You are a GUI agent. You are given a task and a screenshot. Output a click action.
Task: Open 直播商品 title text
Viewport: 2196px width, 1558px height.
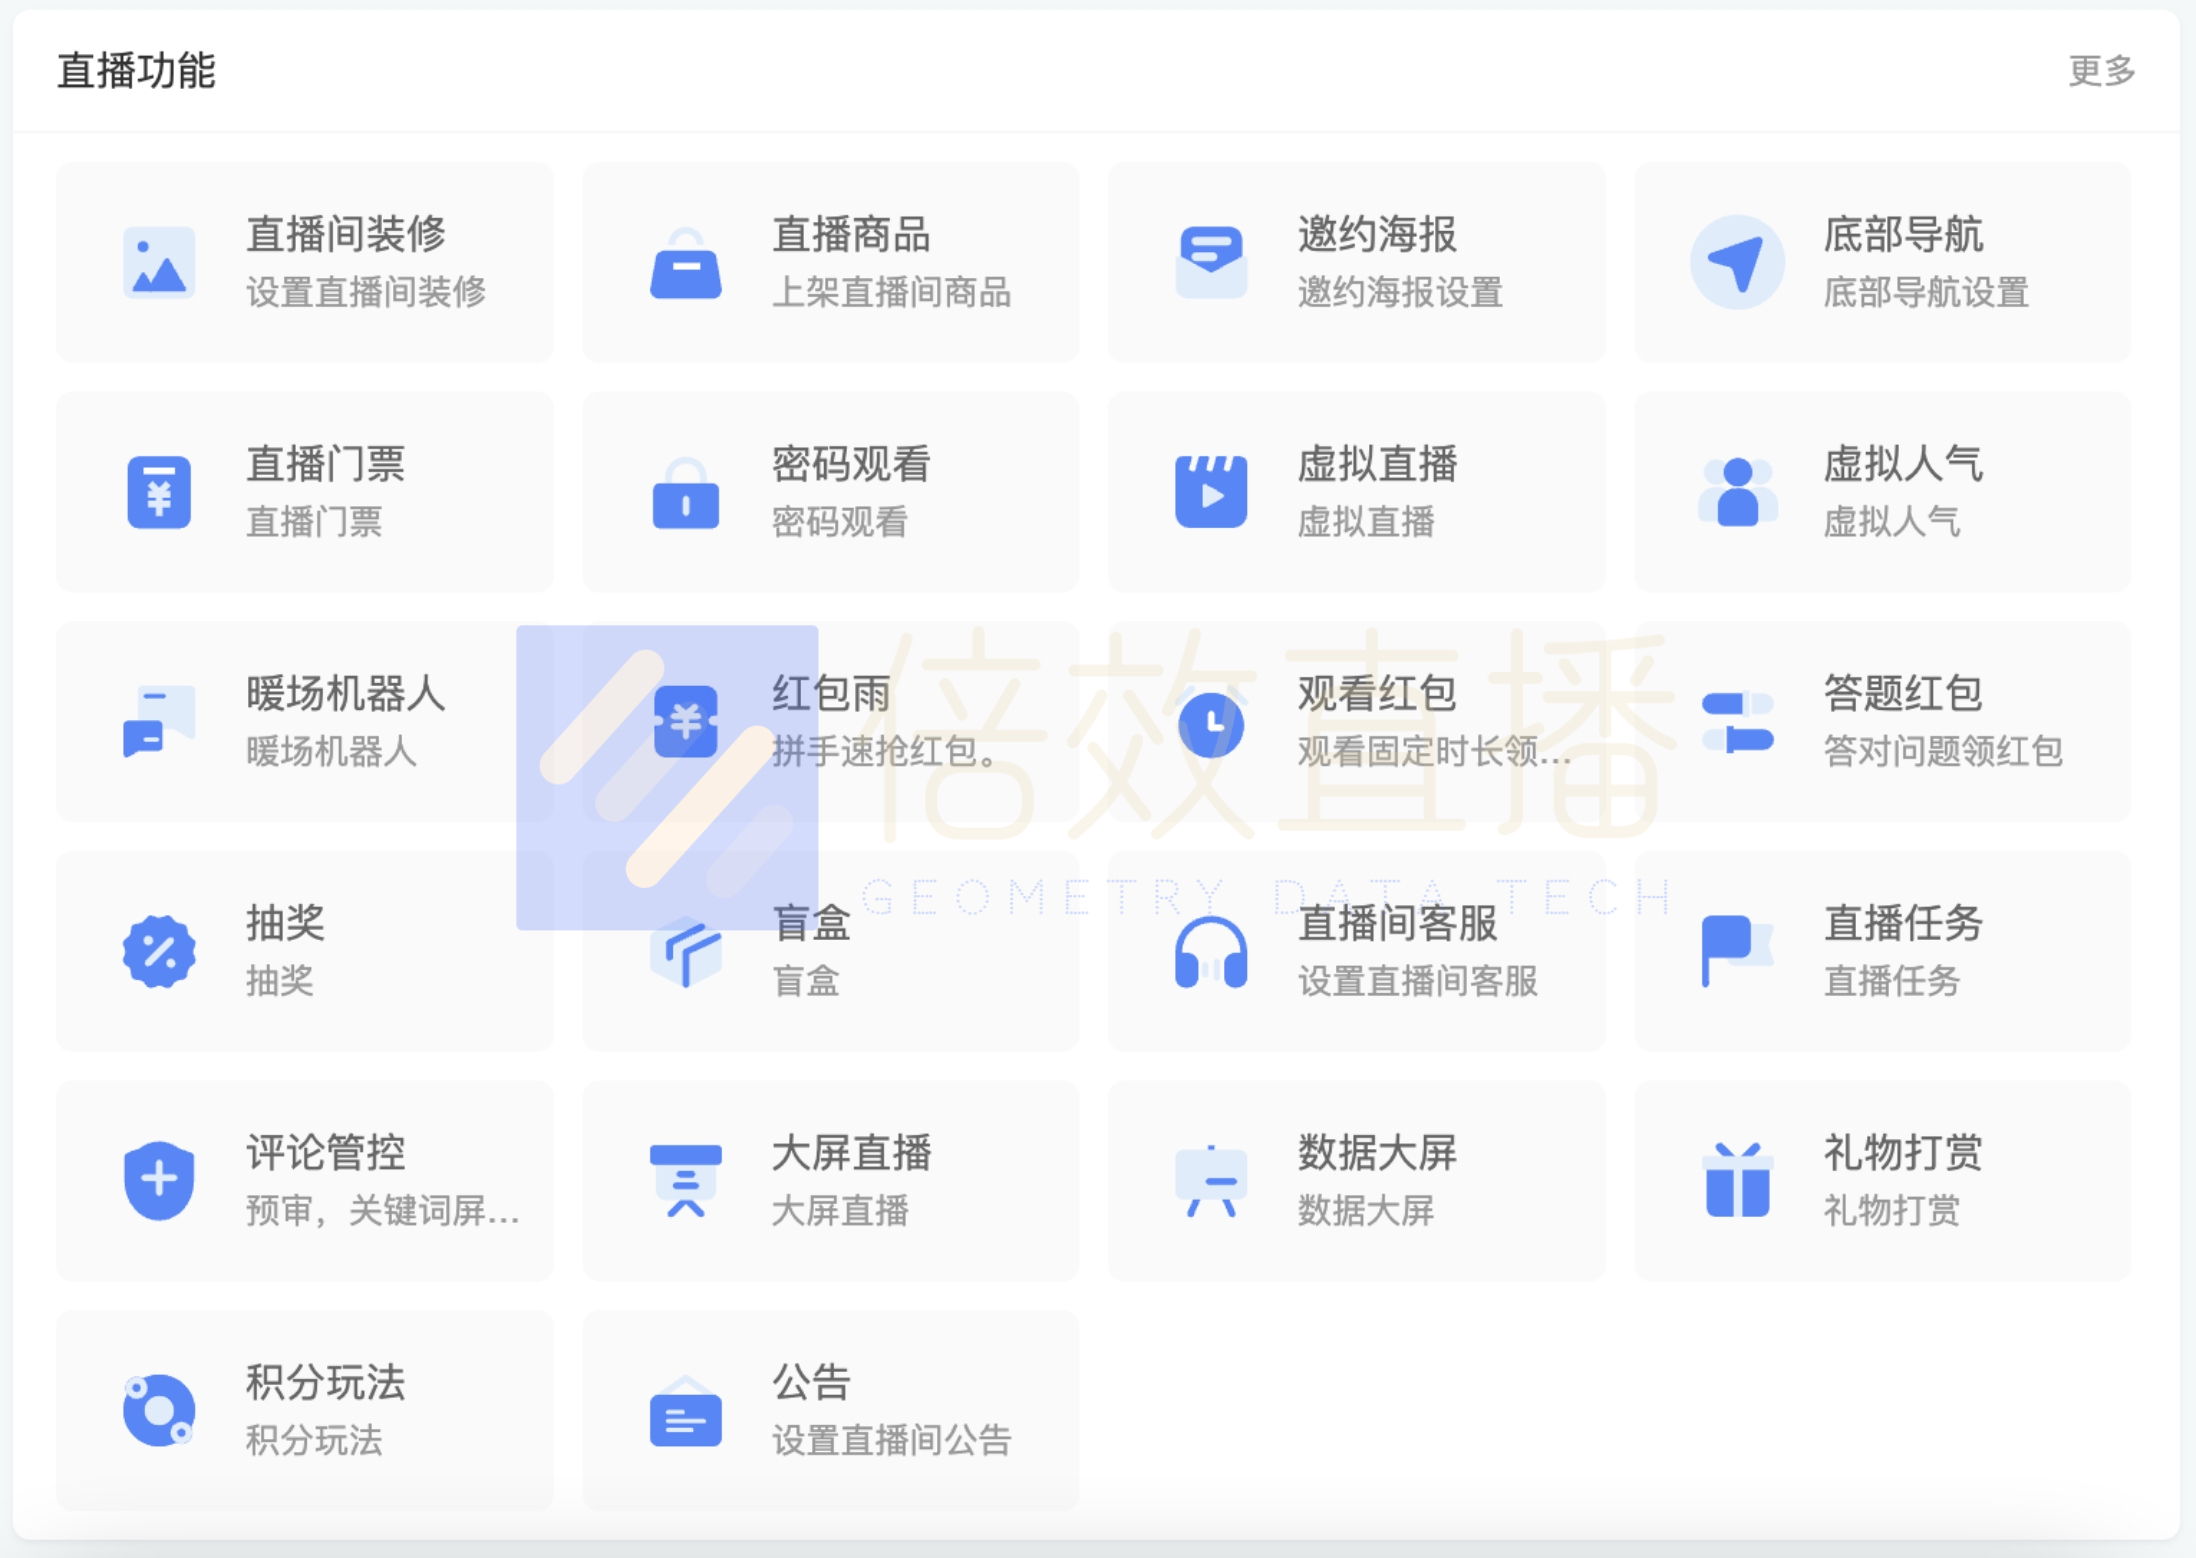pos(852,234)
